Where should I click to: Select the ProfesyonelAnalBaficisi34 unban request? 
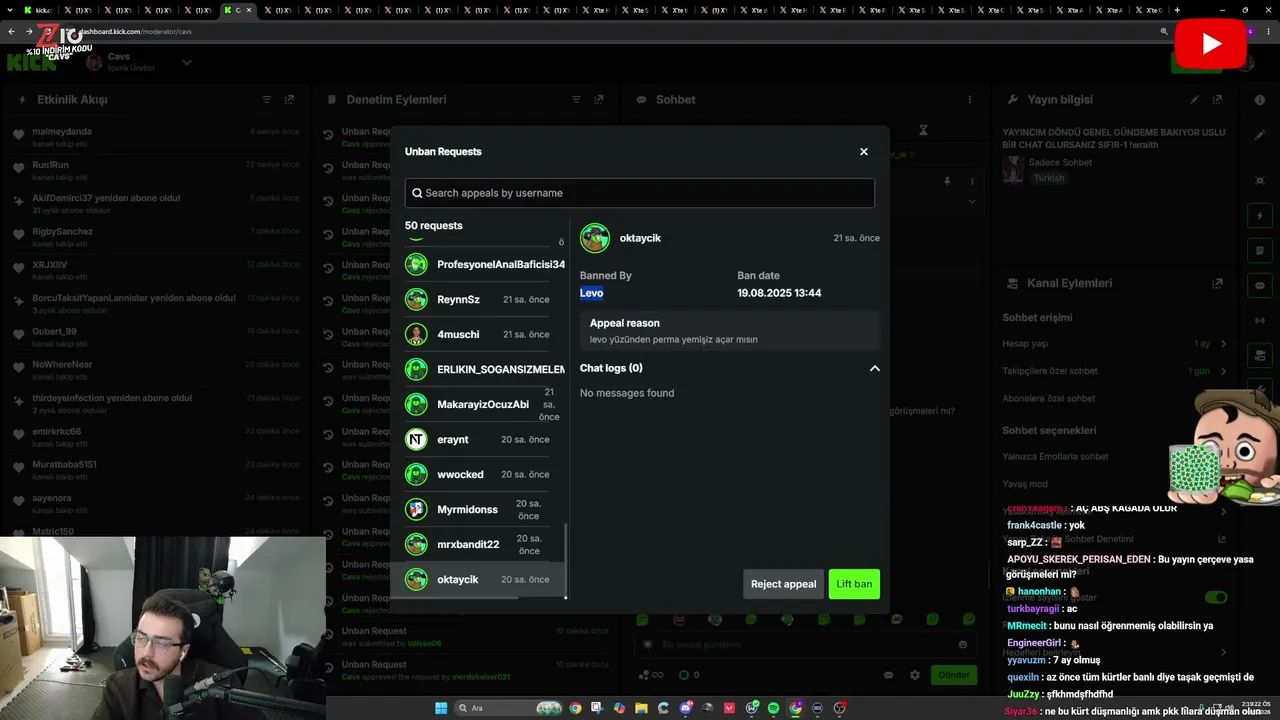point(485,264)
